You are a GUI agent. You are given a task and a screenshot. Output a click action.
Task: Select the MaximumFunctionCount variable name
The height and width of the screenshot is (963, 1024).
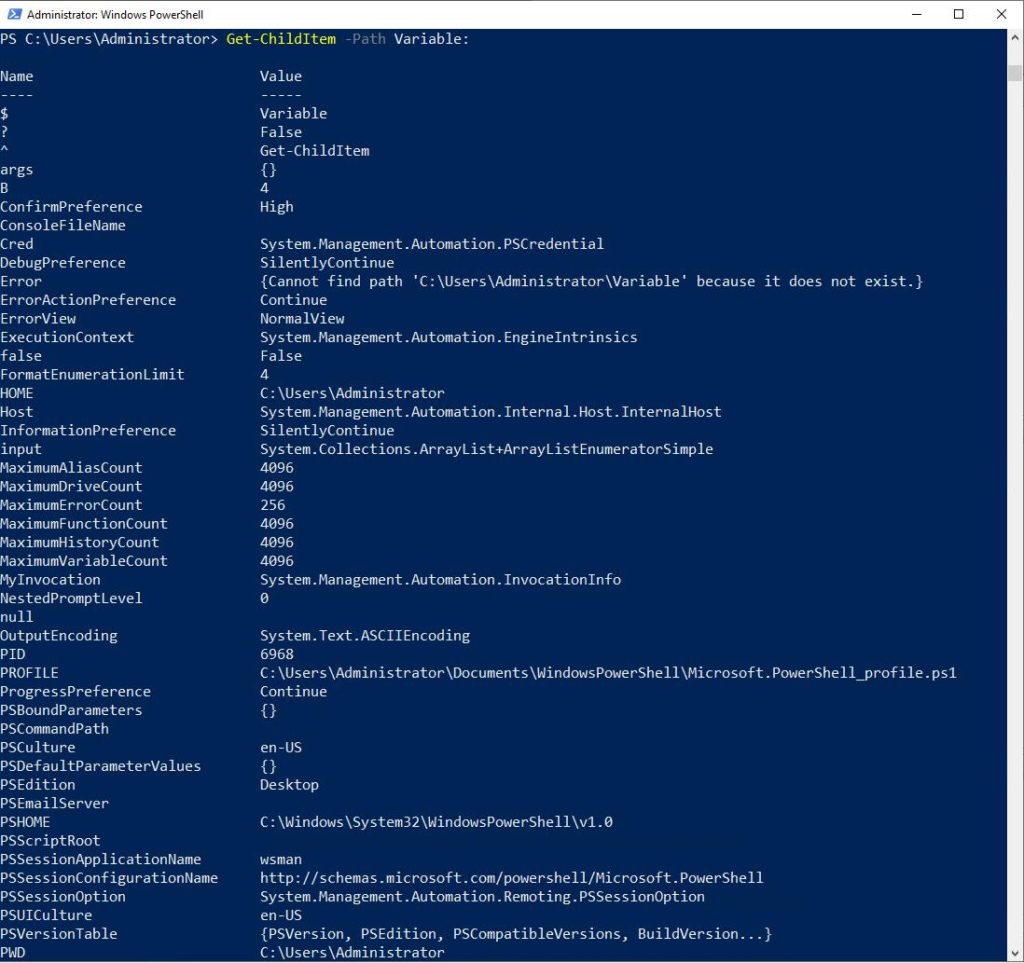click(84, 524)
